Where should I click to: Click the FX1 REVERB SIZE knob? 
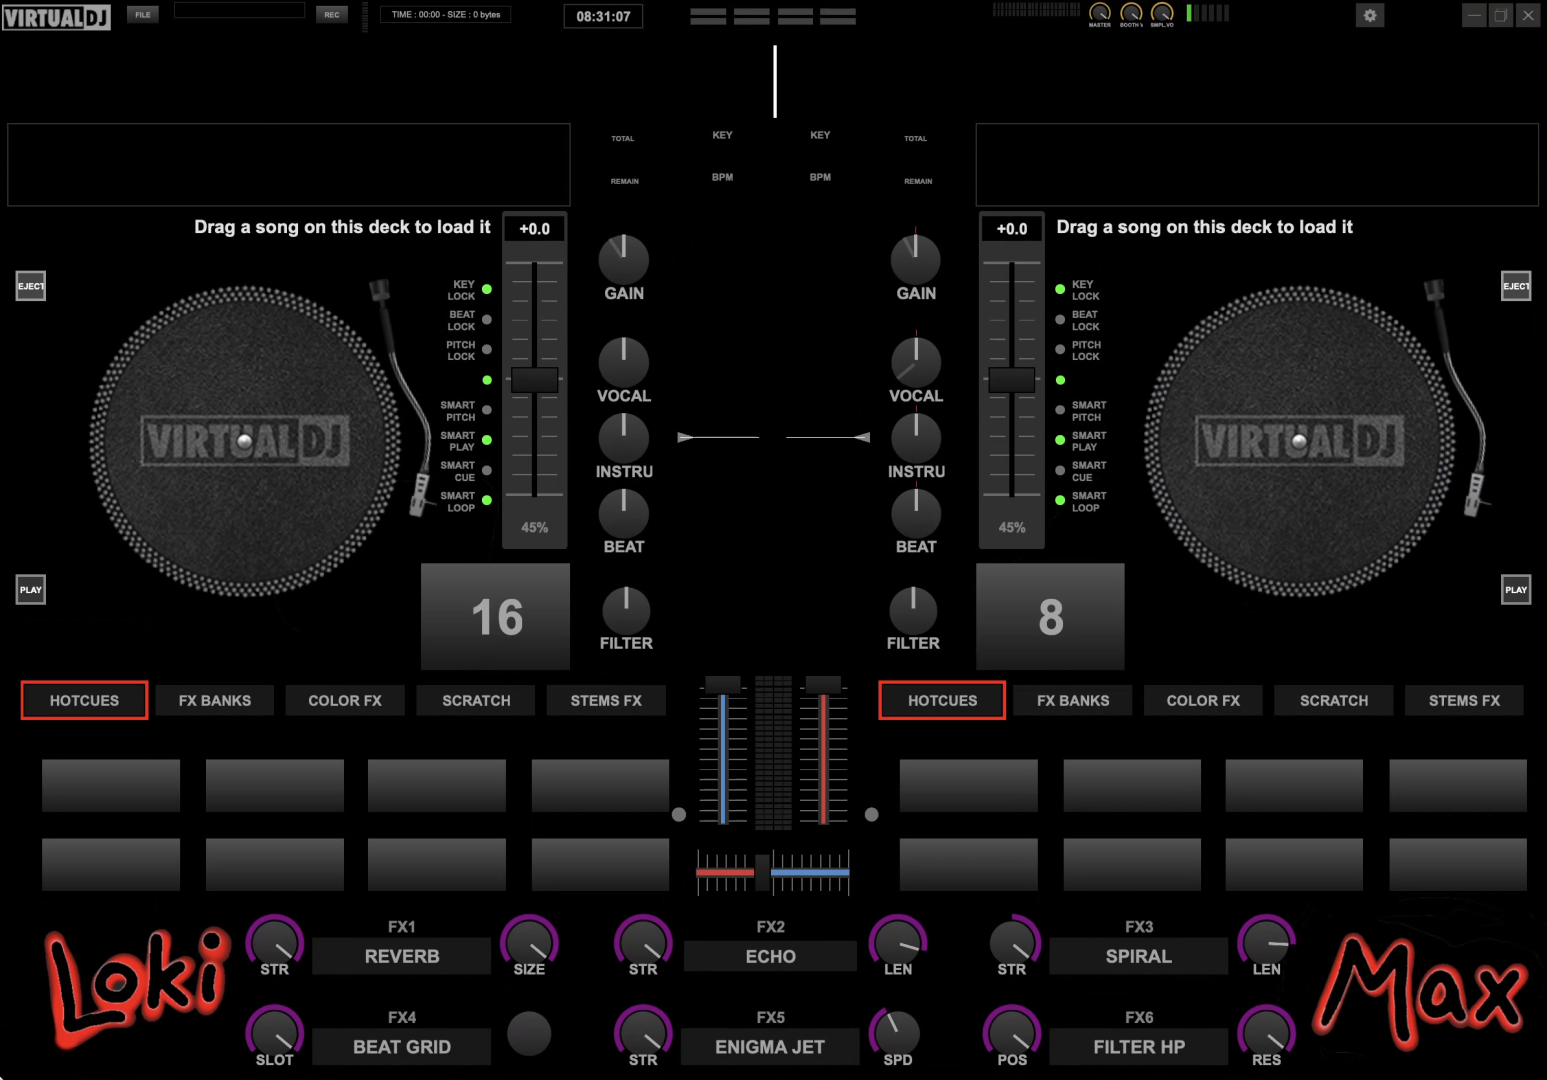point(529,941)
